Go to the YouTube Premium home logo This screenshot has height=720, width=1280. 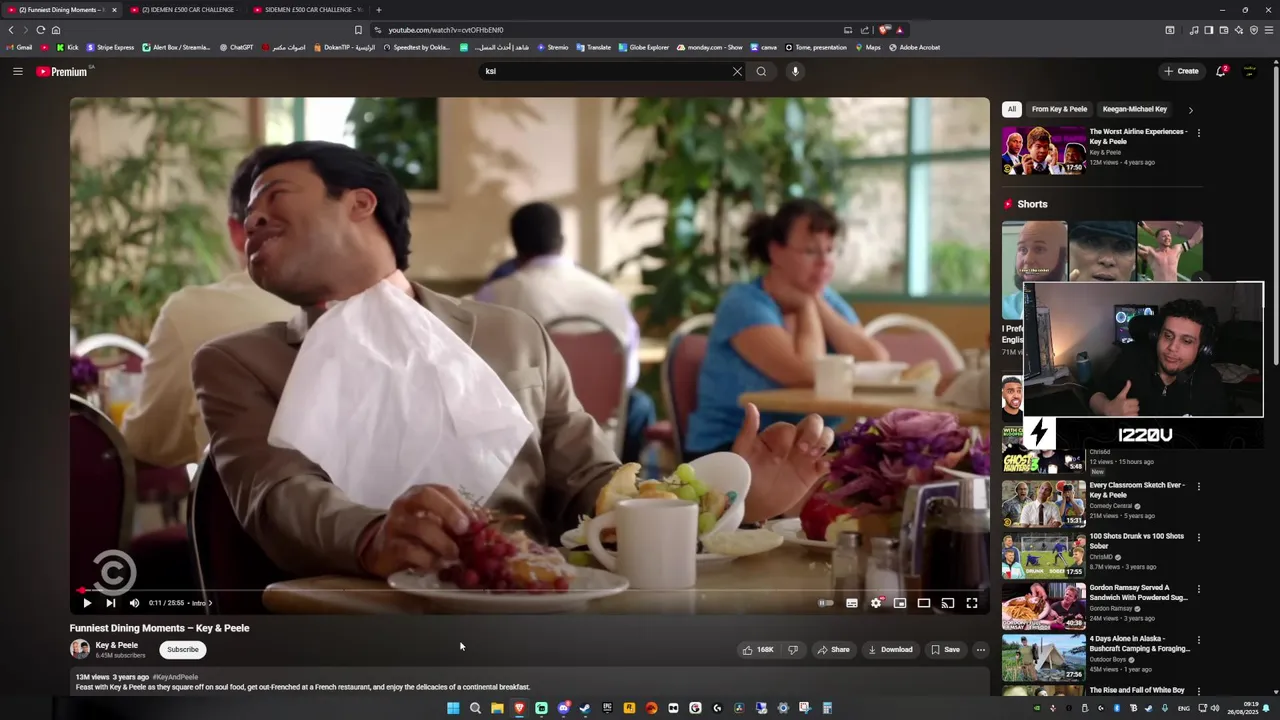click(64, 71)
